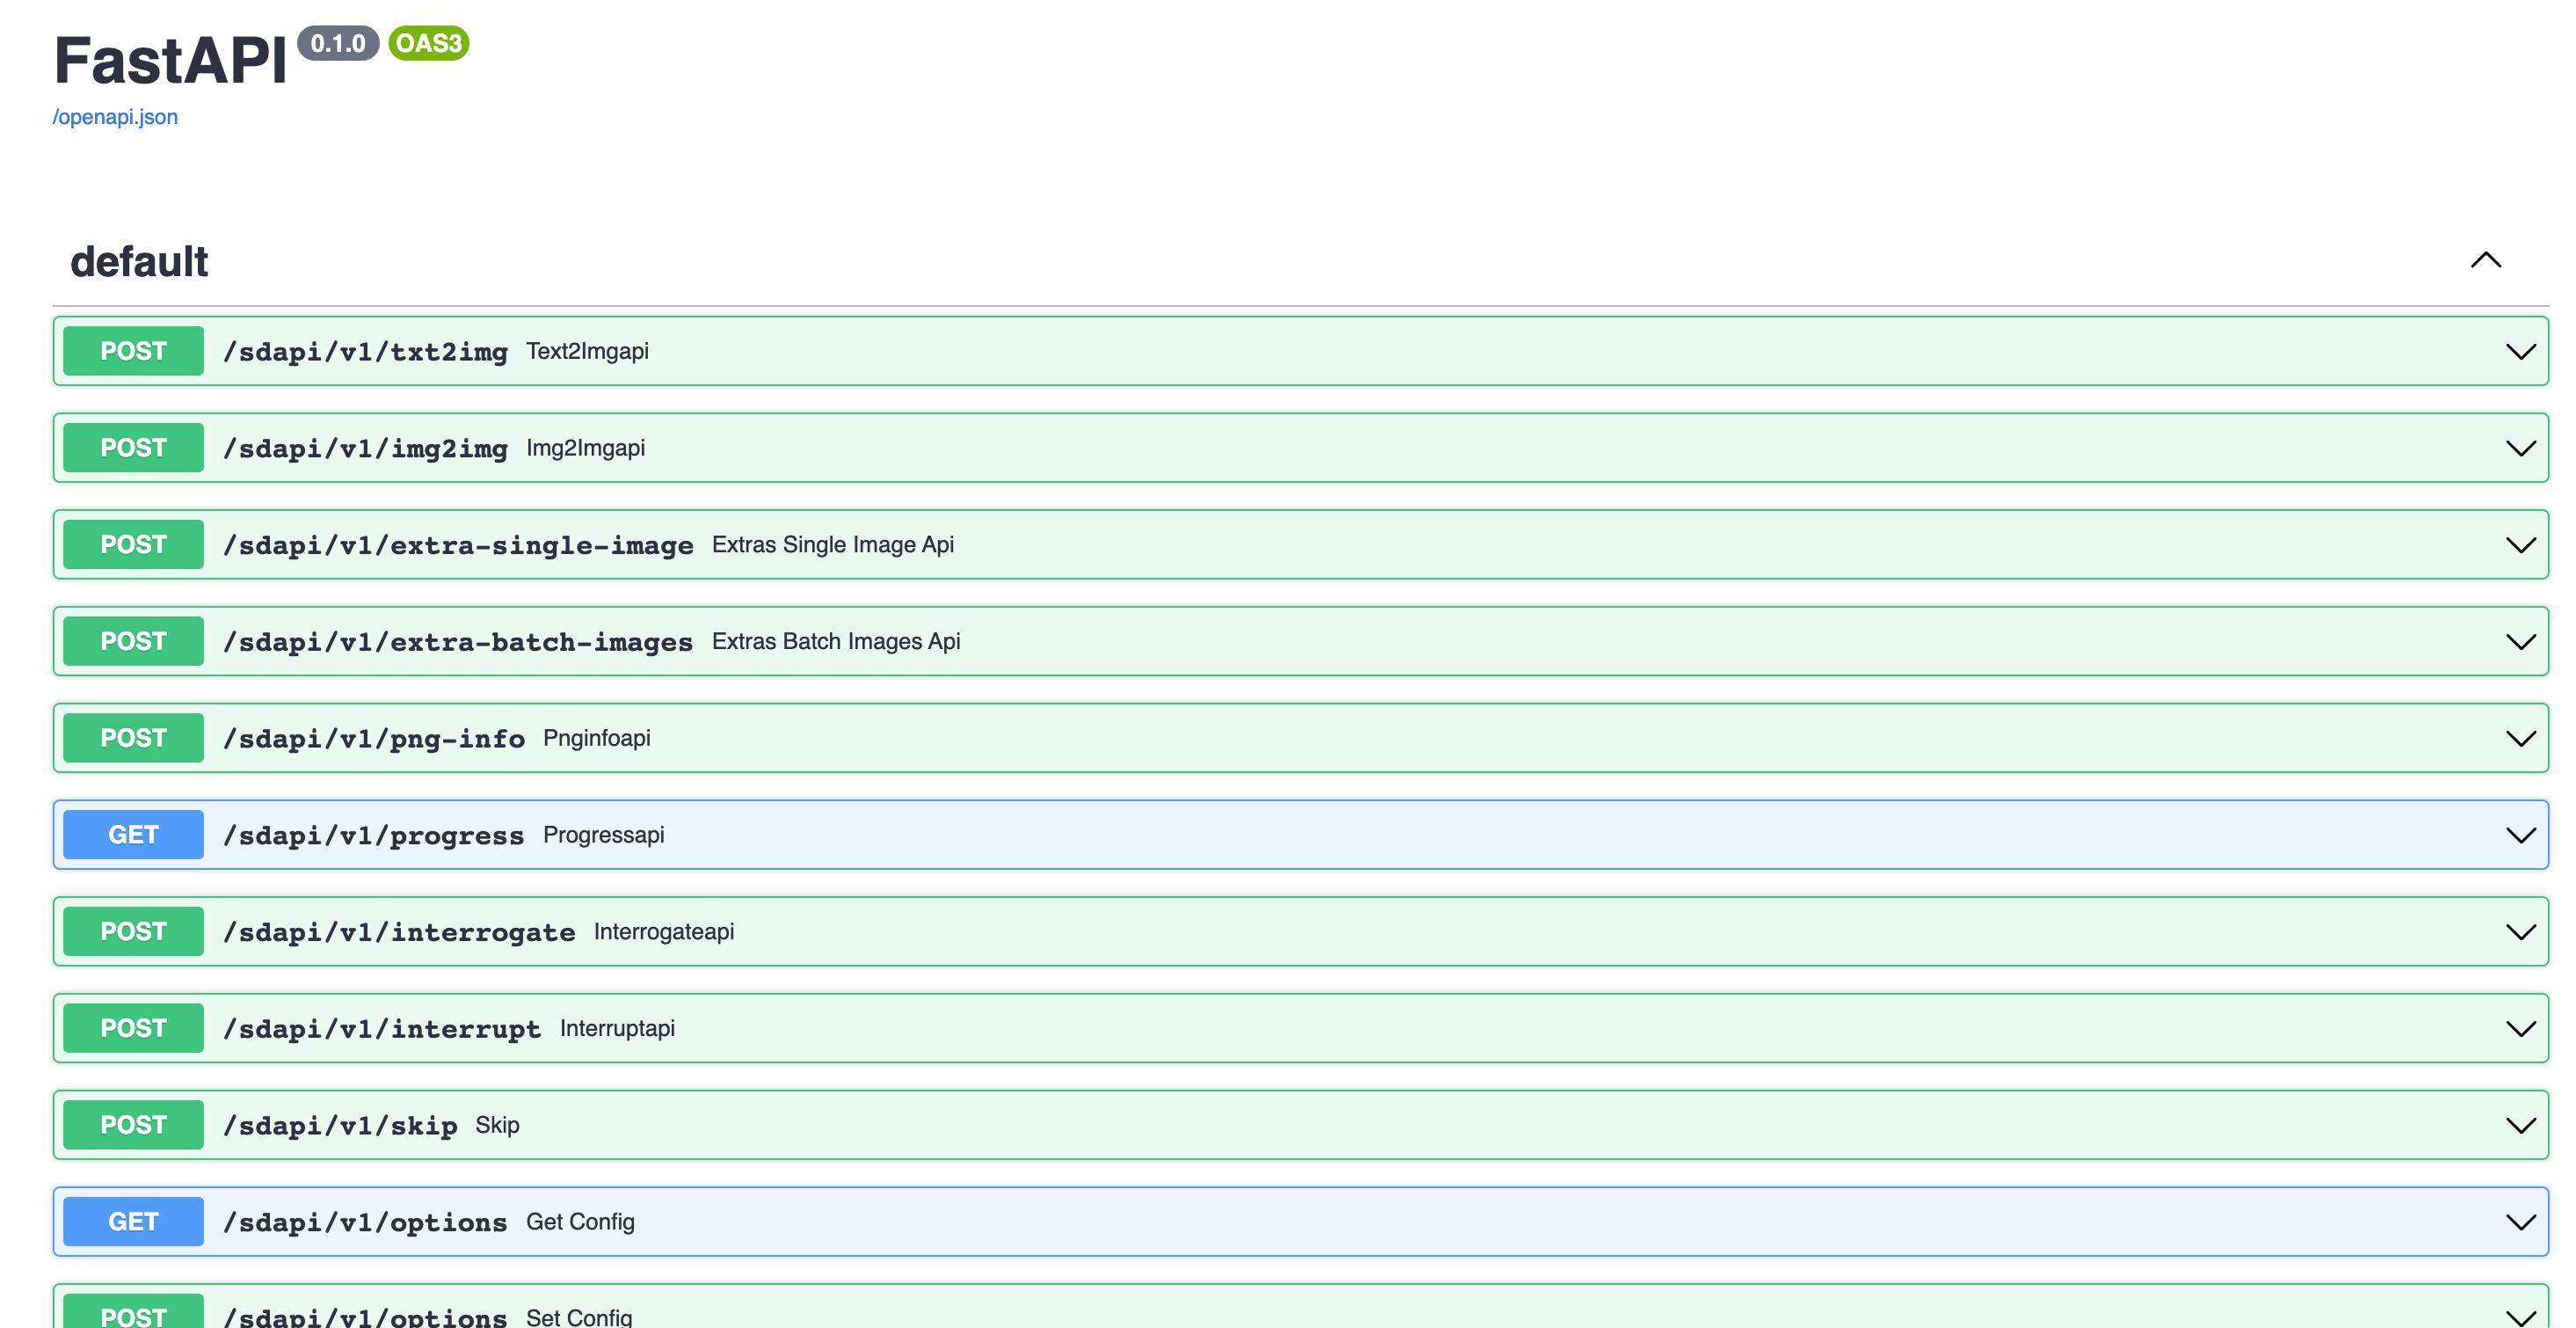Select the /sdapi/v1/txt2img path
The height and width of the screenshot is (1328, 2576).
coord(365,352)
